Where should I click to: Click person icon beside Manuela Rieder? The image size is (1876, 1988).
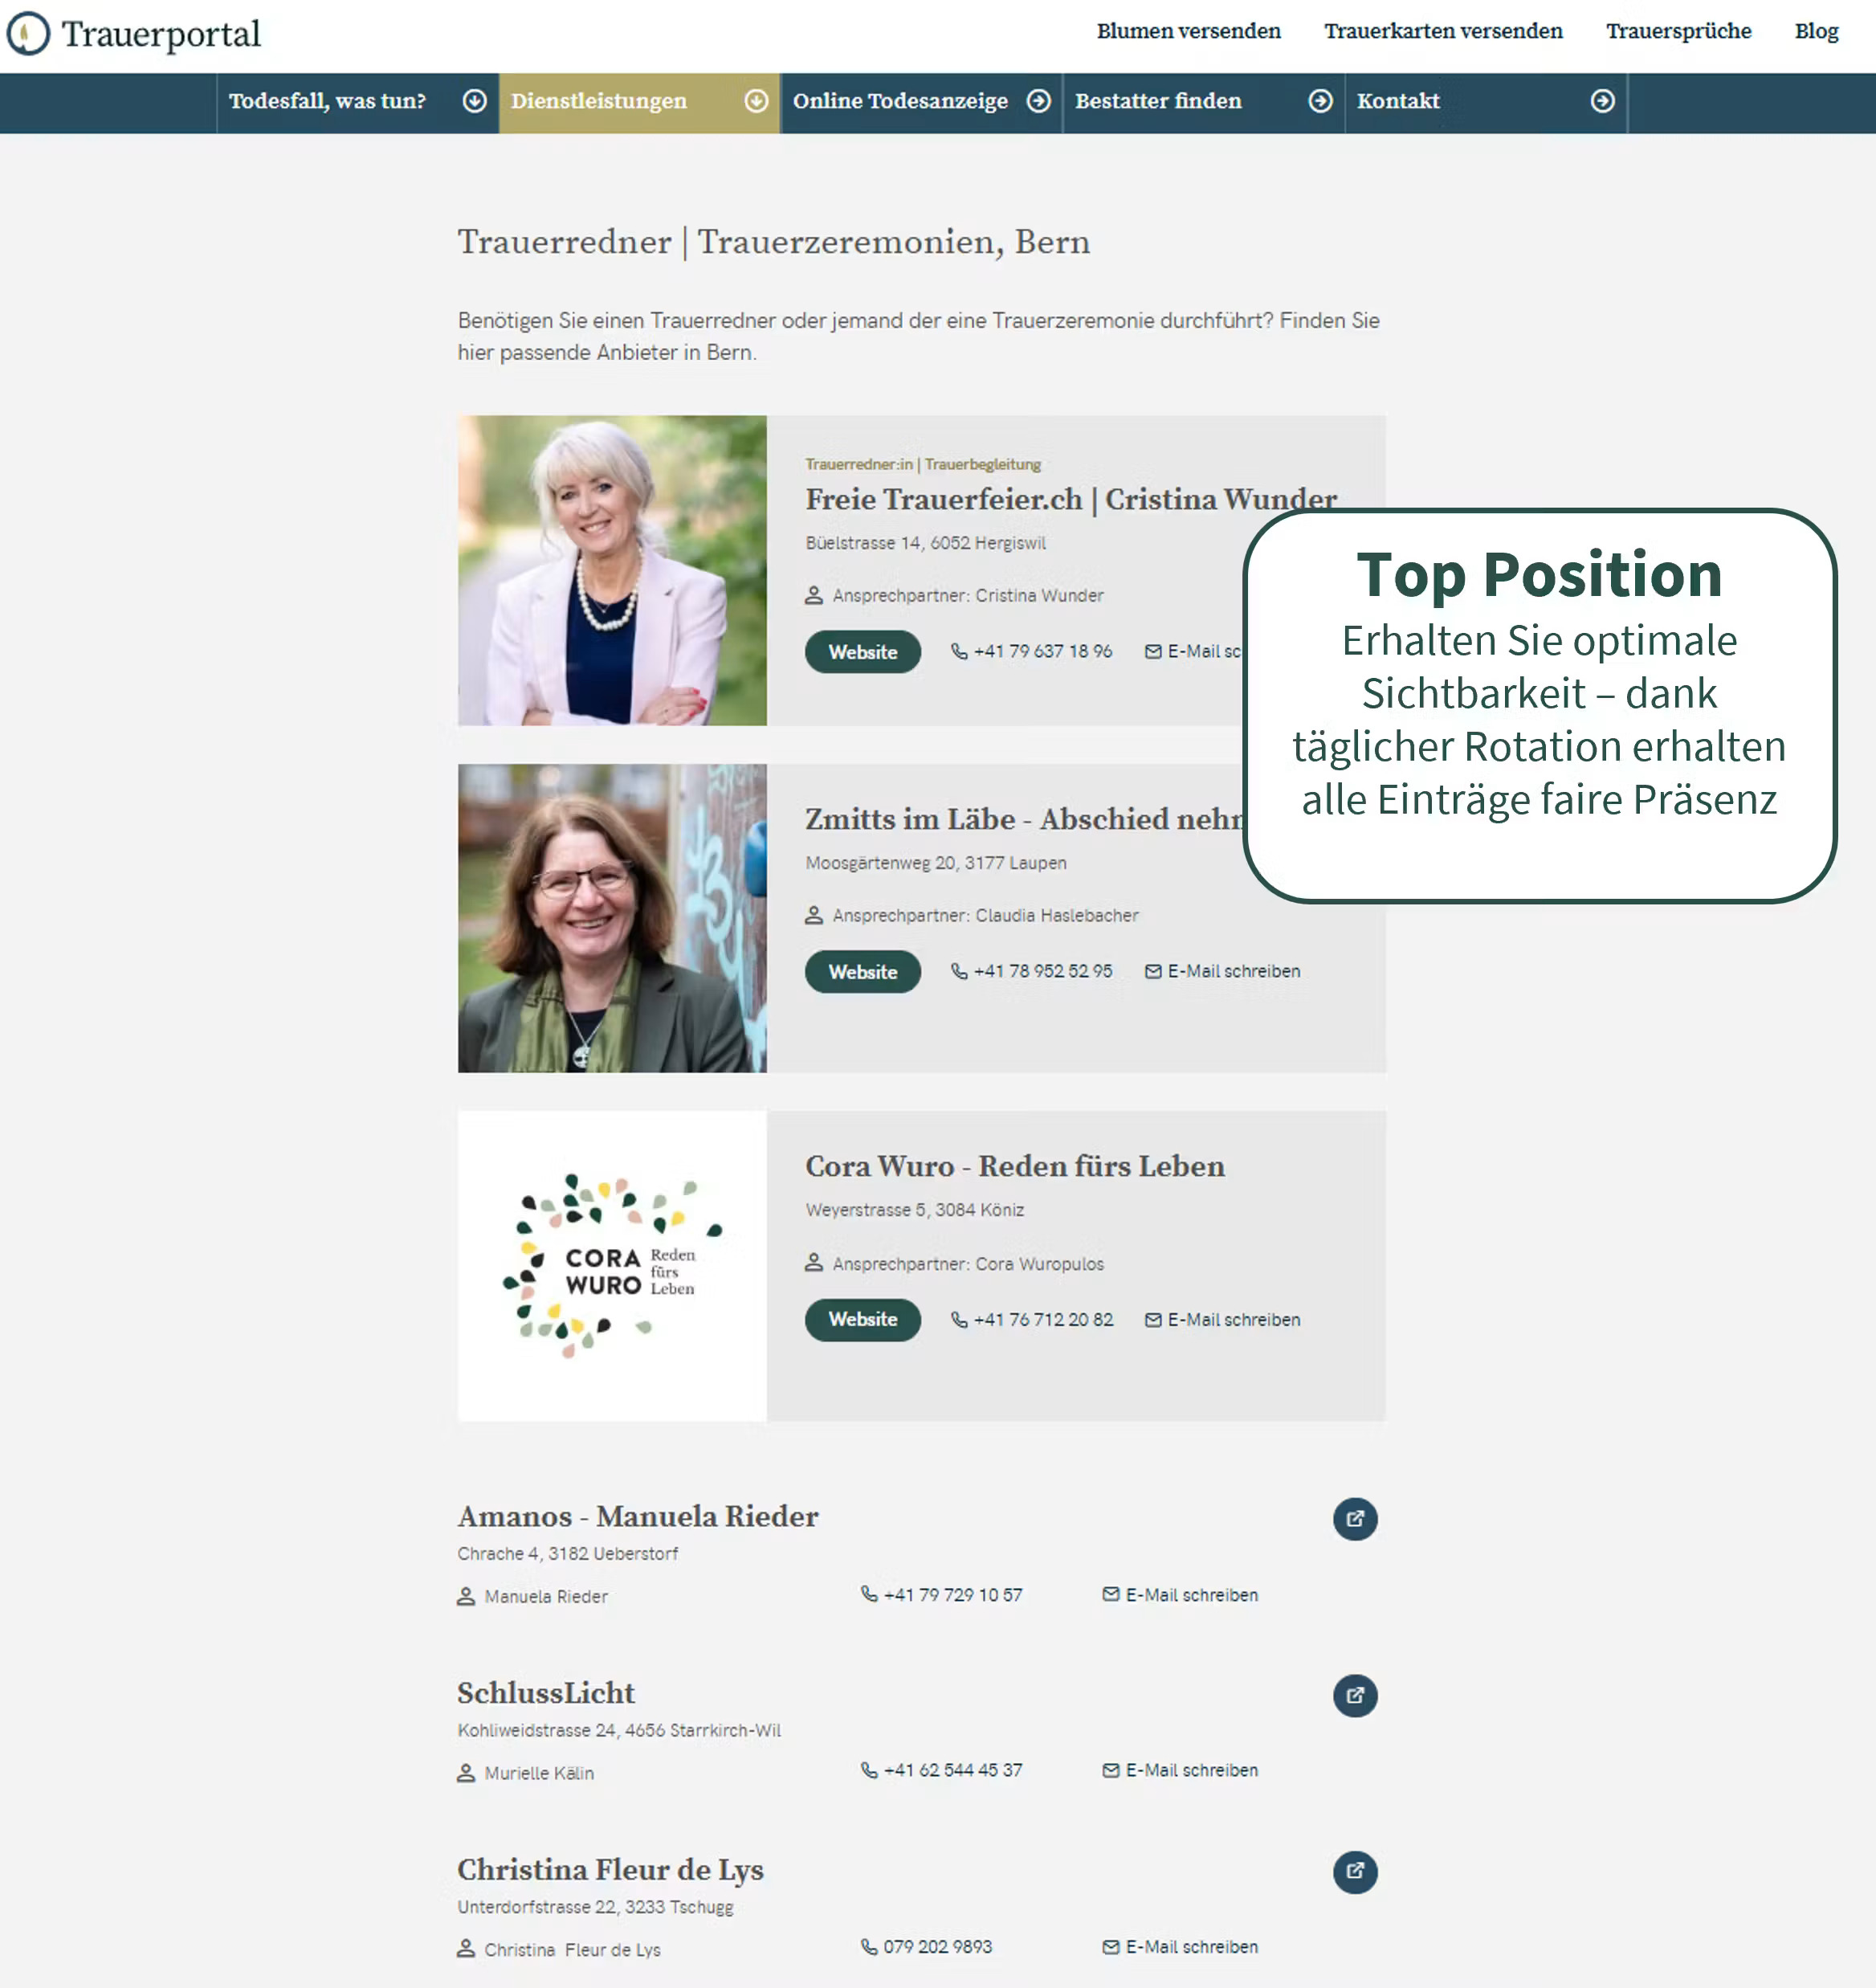pos(466,1597)
